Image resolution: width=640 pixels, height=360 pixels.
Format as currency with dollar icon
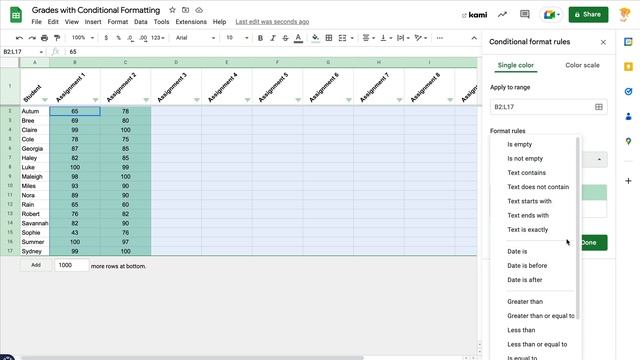point(106,38)
